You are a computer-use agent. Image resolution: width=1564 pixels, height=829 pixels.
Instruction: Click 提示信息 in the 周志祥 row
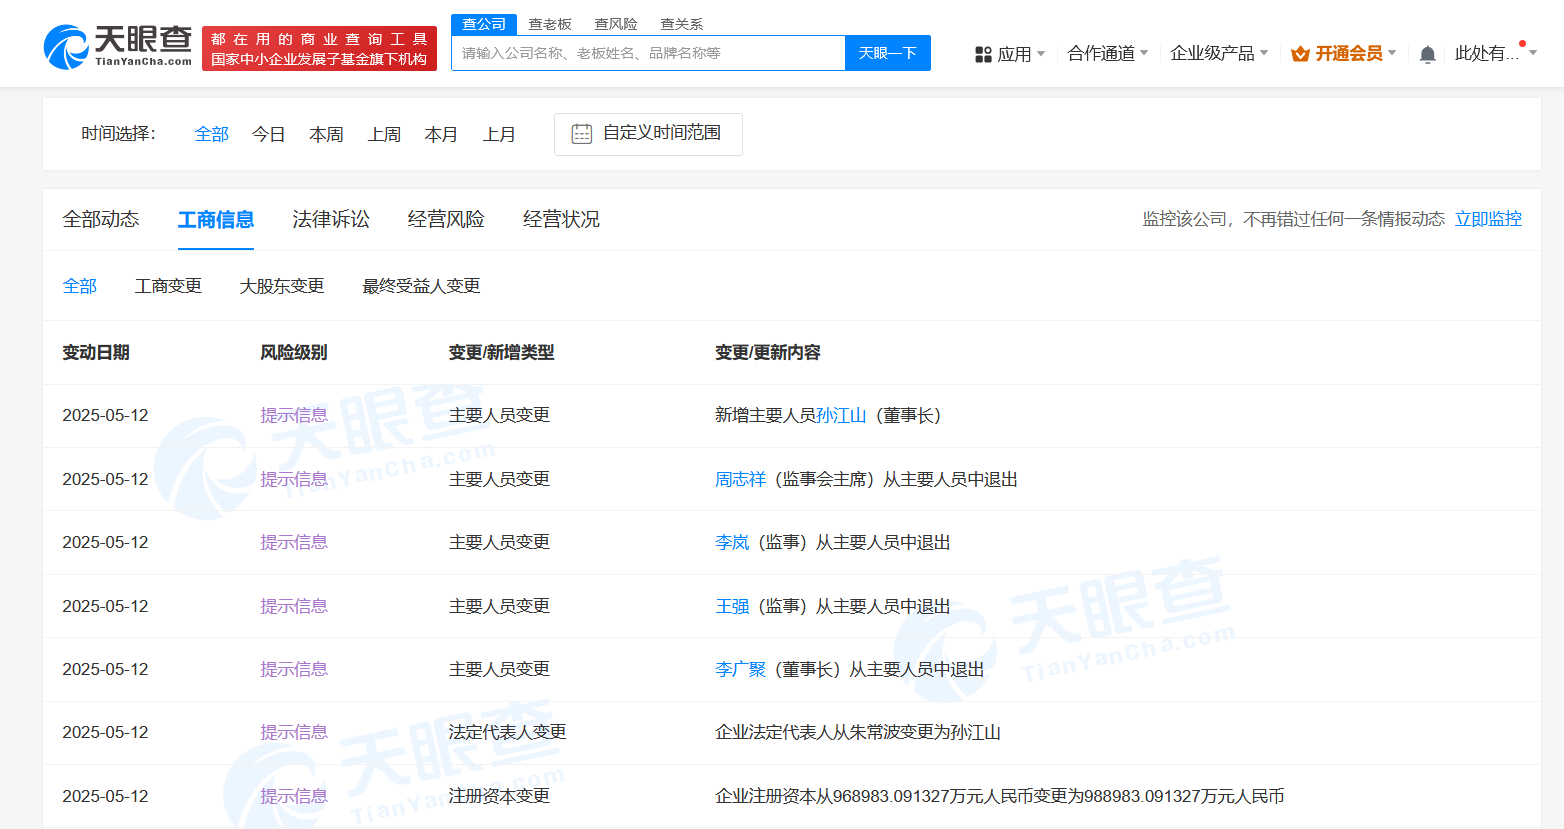[294, 479]
